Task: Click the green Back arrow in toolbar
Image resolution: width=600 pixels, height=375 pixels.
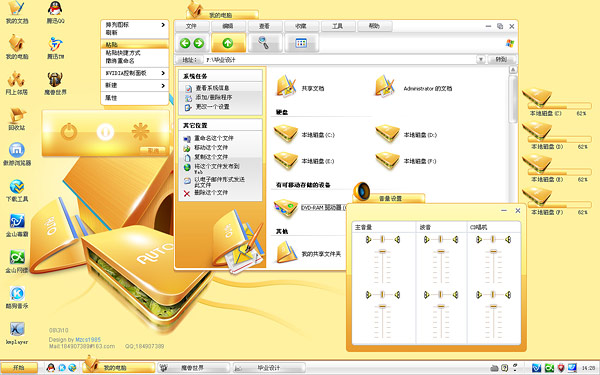Action: coord(185,43)
